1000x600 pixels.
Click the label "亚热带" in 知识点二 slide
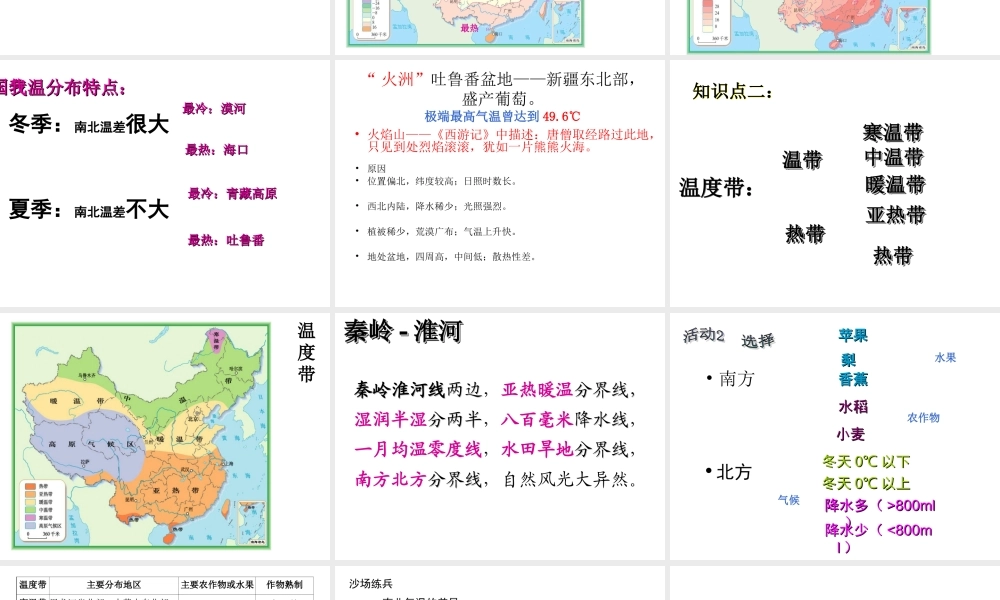pos(896,215)
